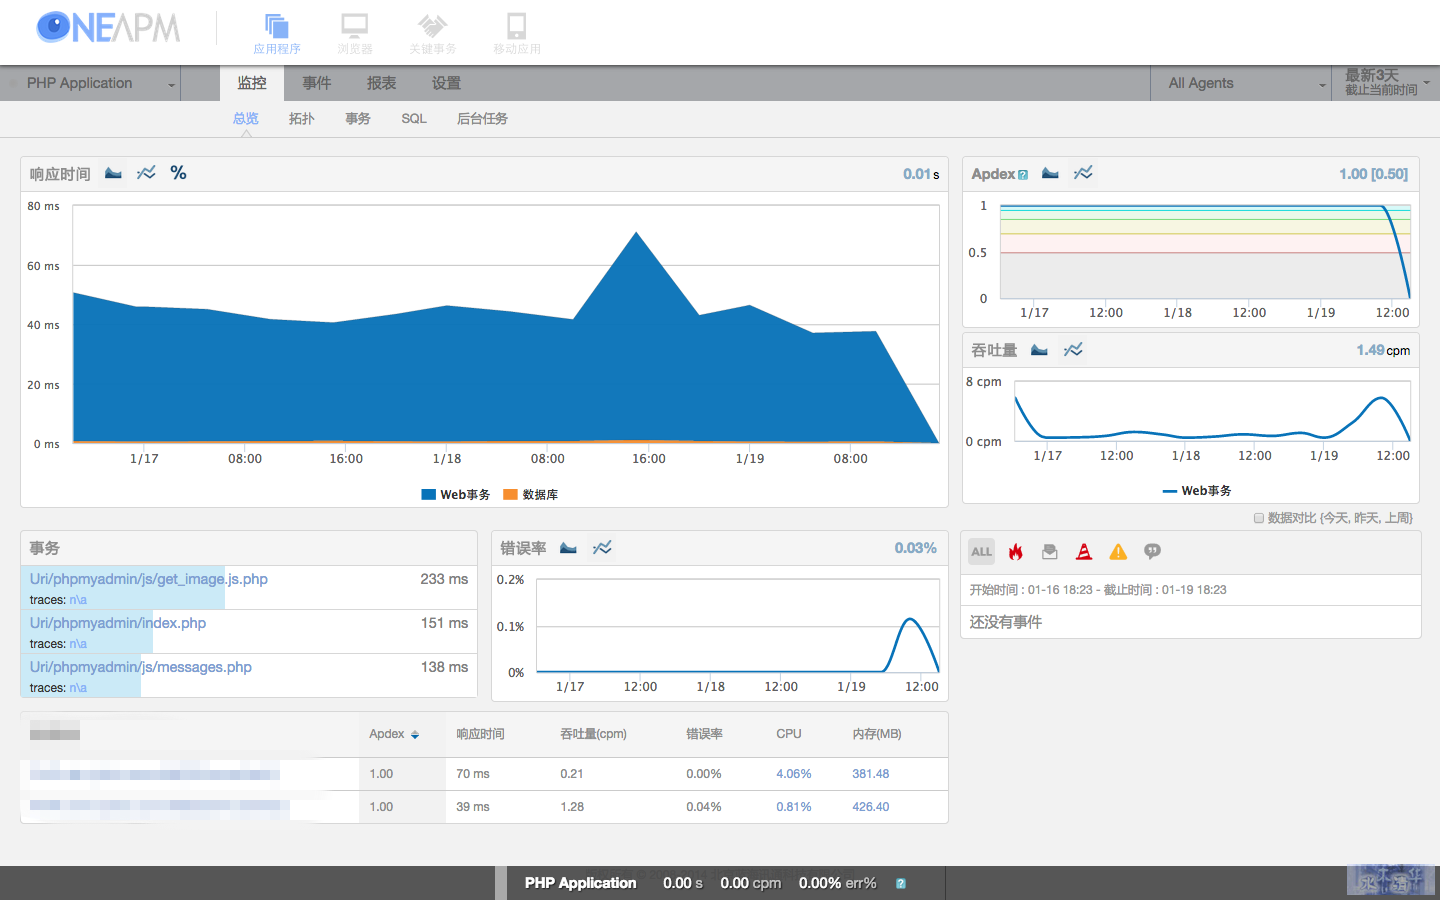
Task: Click the OneAPM logo
Action: click(x=108, y=28)
